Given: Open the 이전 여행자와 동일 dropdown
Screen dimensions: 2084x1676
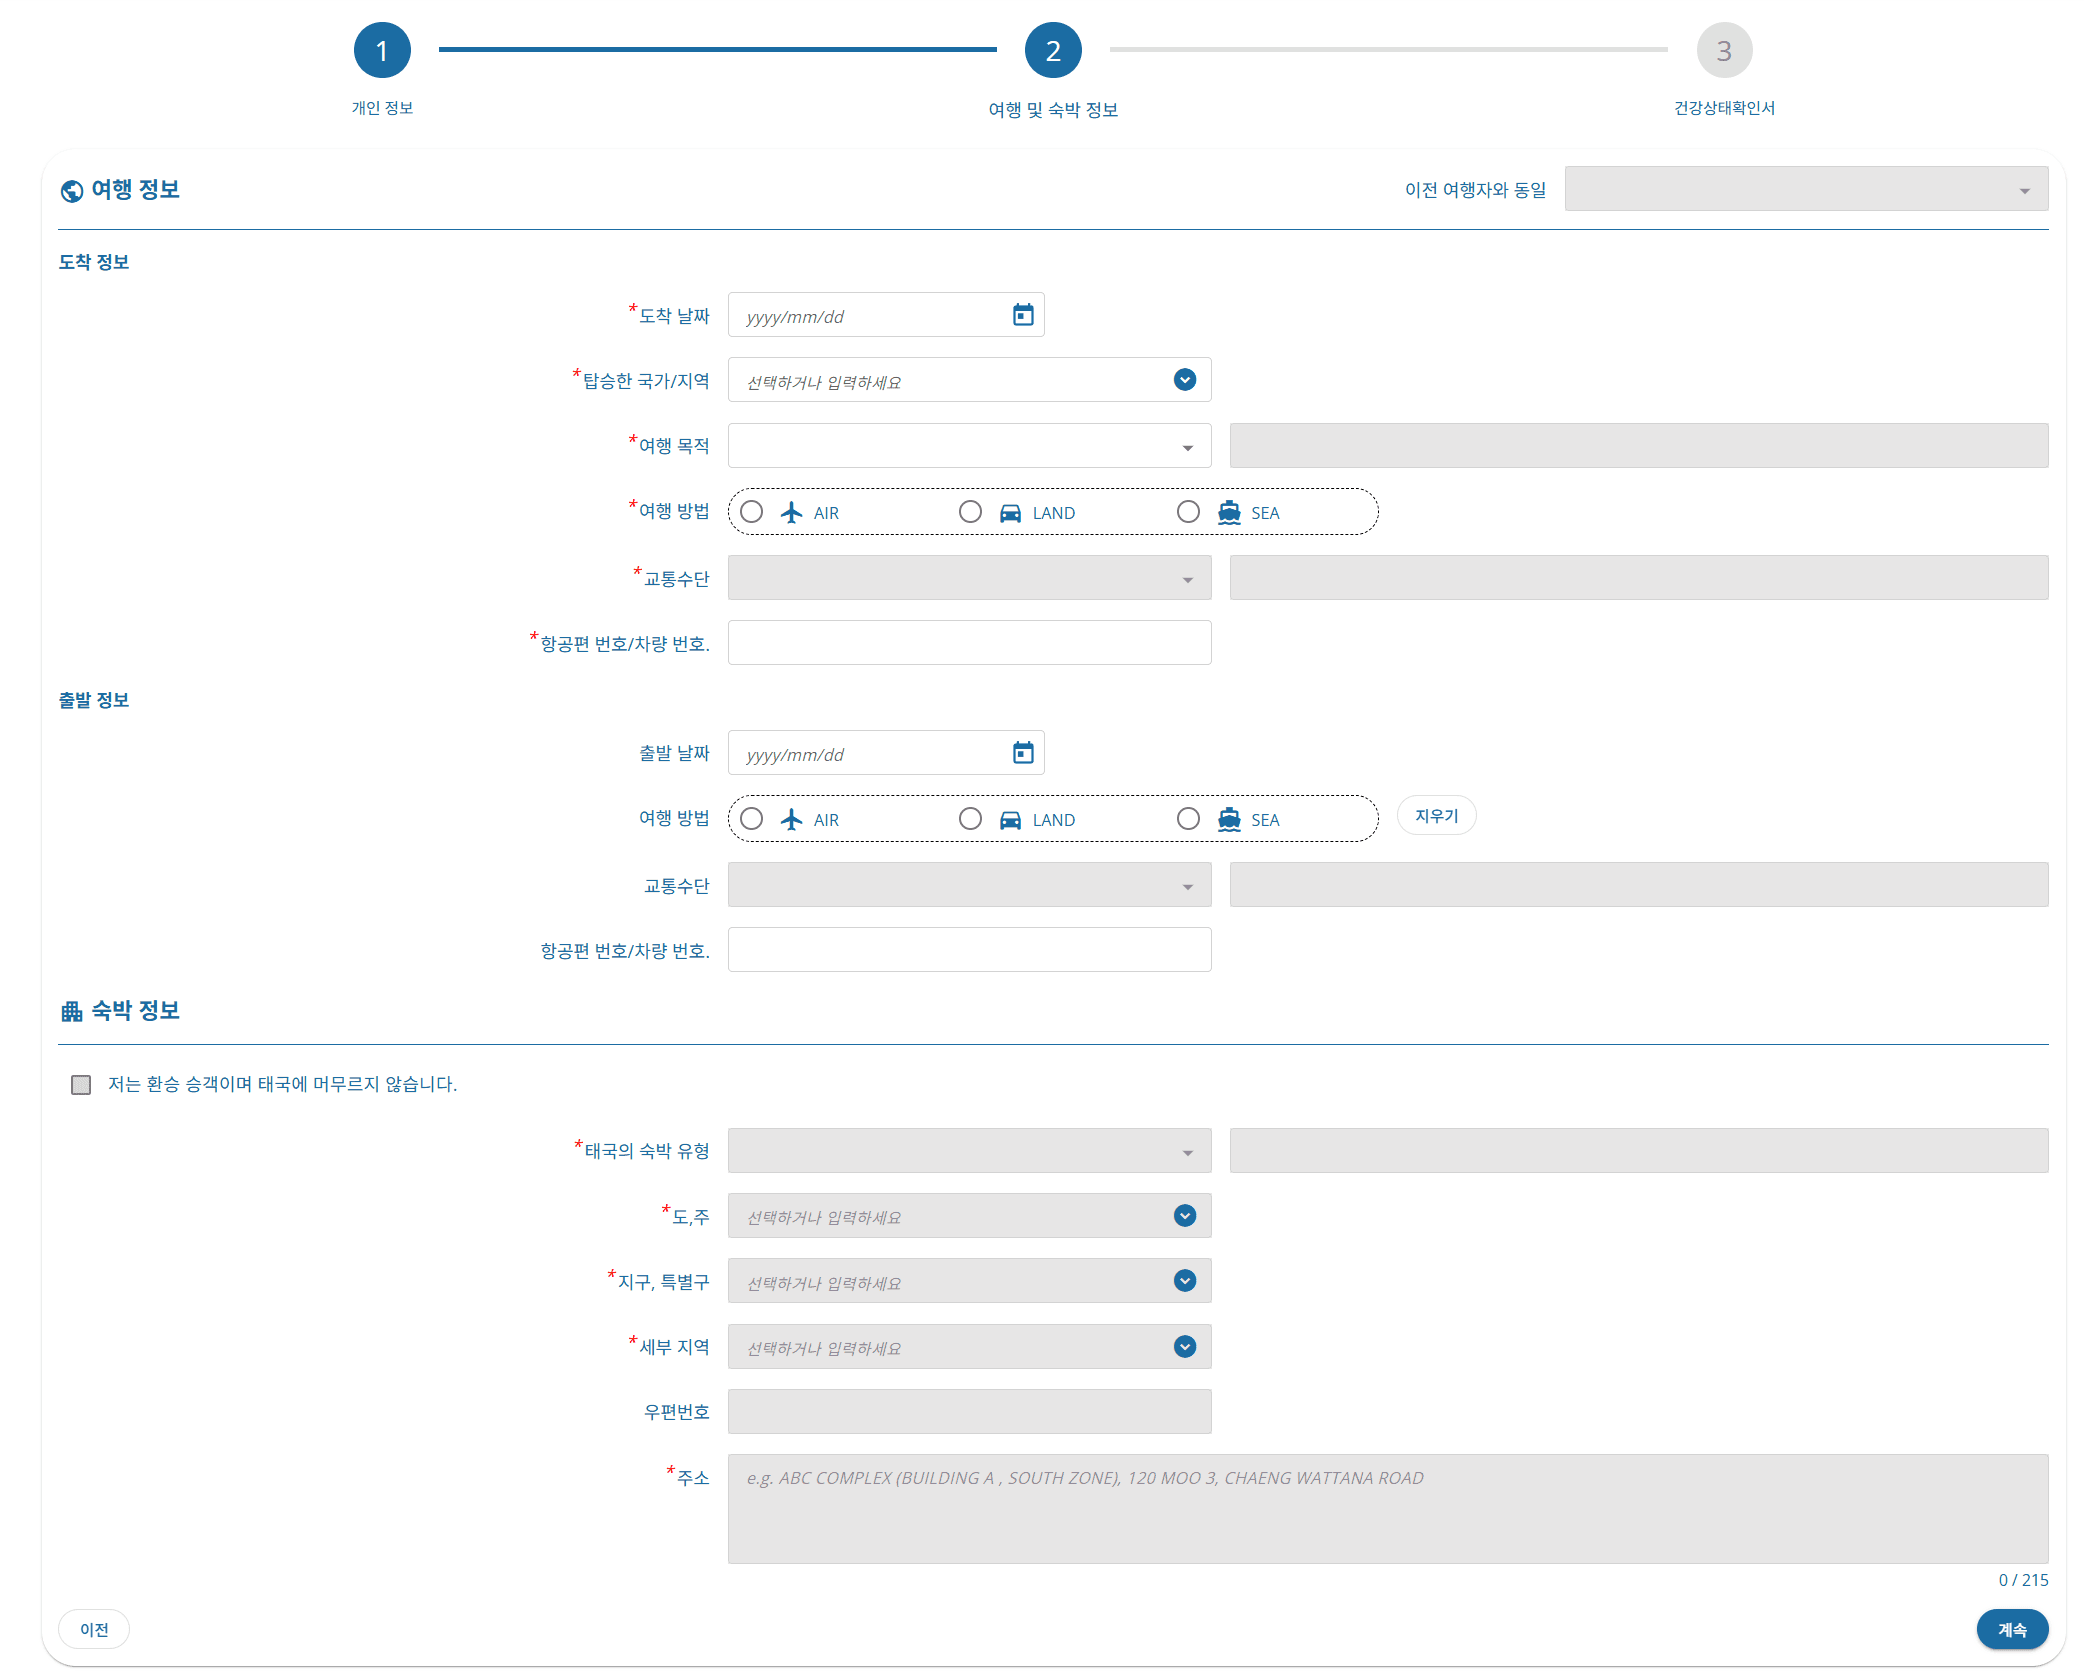Looking at the screenshot, I should click(1805, 189).
